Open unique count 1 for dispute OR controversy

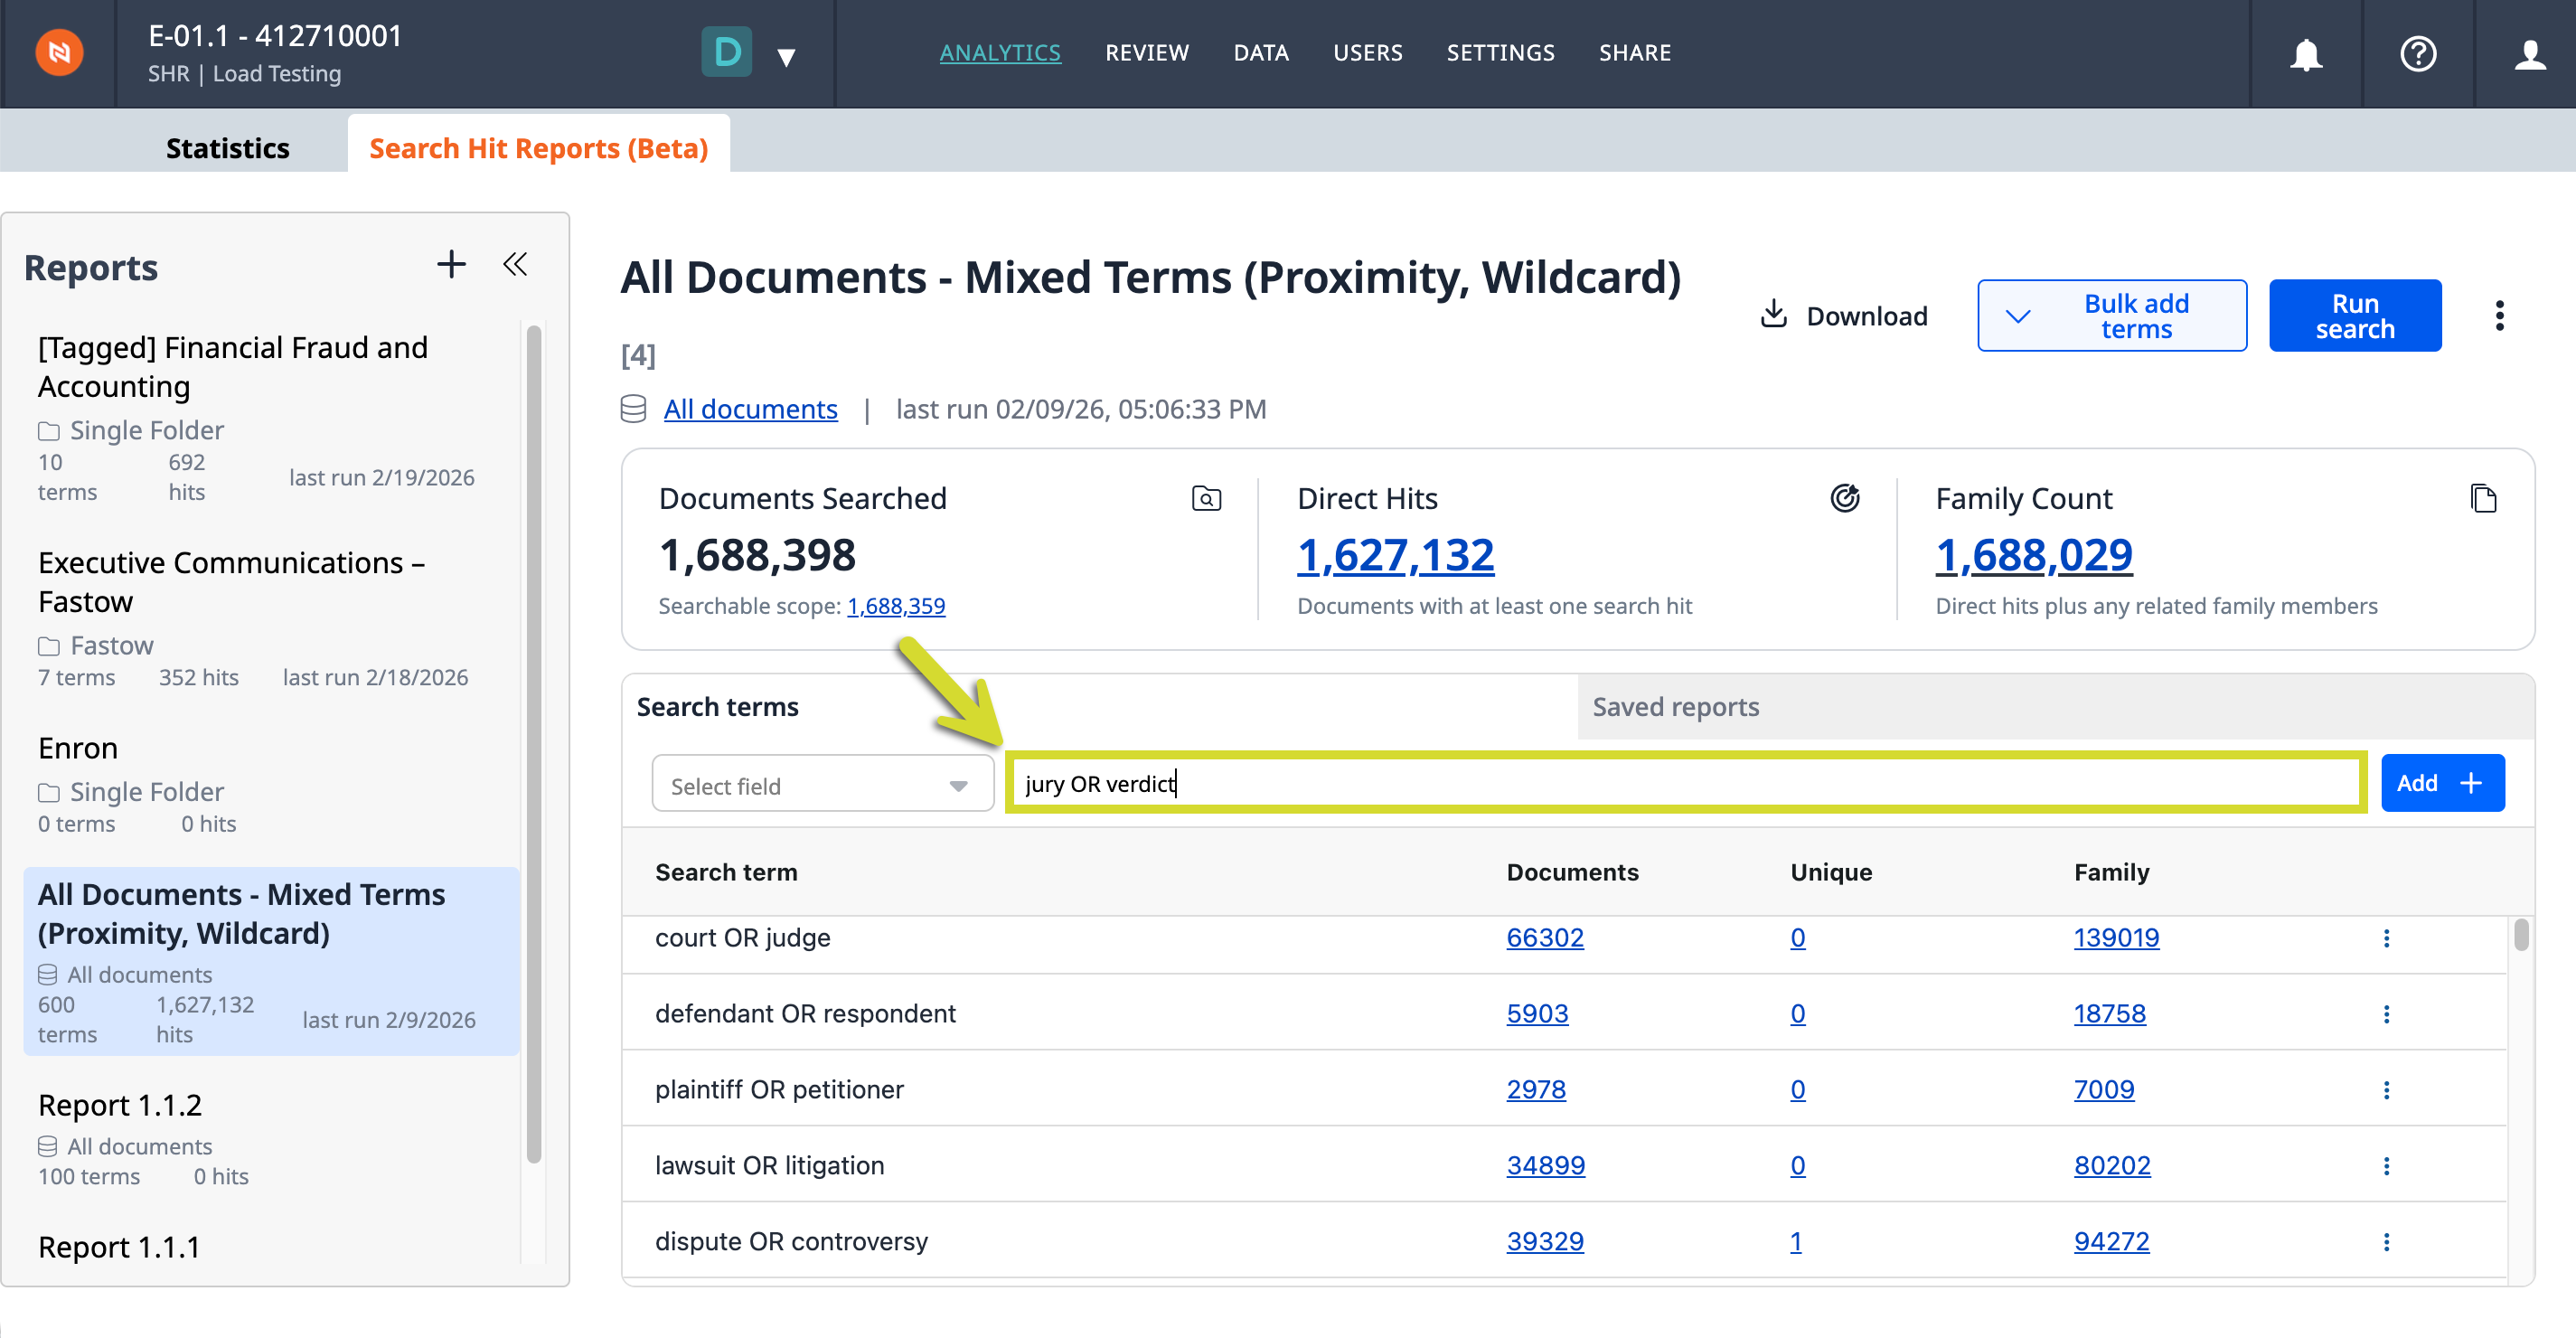(1796, 1242)
